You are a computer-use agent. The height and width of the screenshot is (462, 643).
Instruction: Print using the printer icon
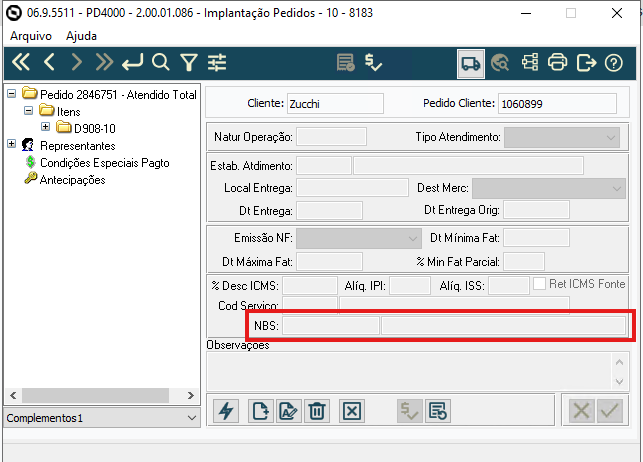click(x=558, y=63)
